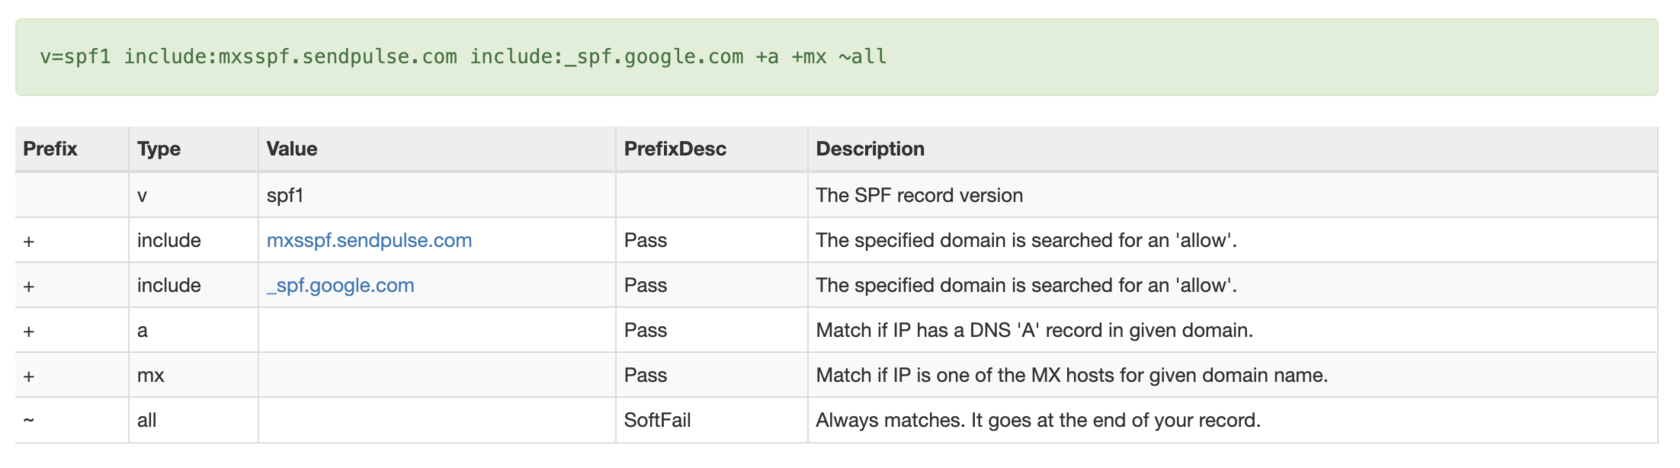Click "The SPF record version" description
The image size is (1680, 468).
(x=919, y=196)
